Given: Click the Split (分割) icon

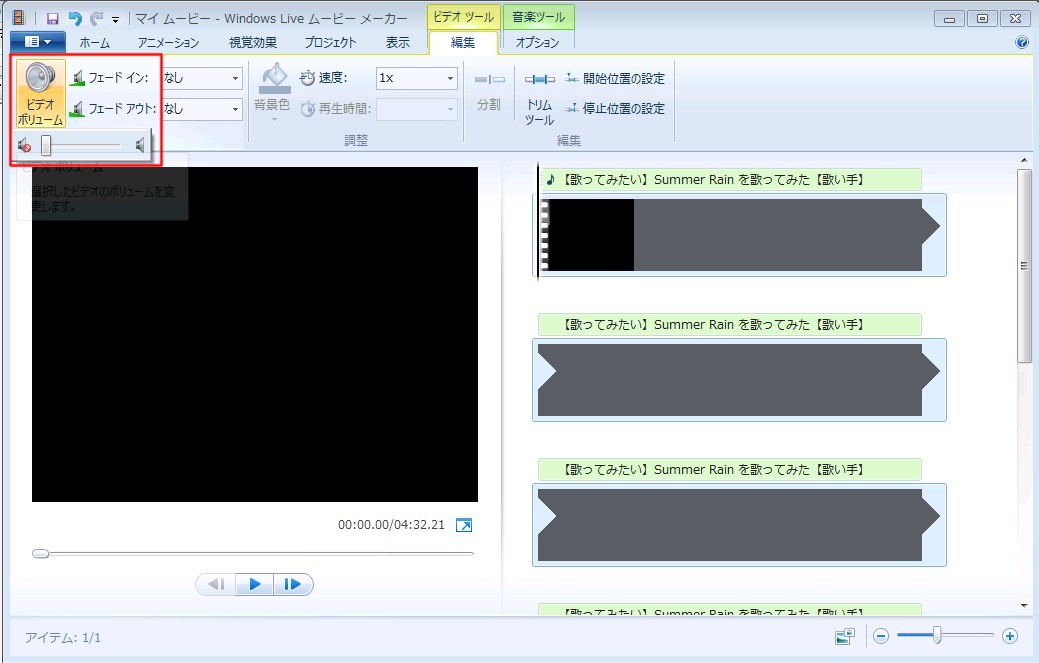Looking at the screenshot, I should (x=489, y=80).
